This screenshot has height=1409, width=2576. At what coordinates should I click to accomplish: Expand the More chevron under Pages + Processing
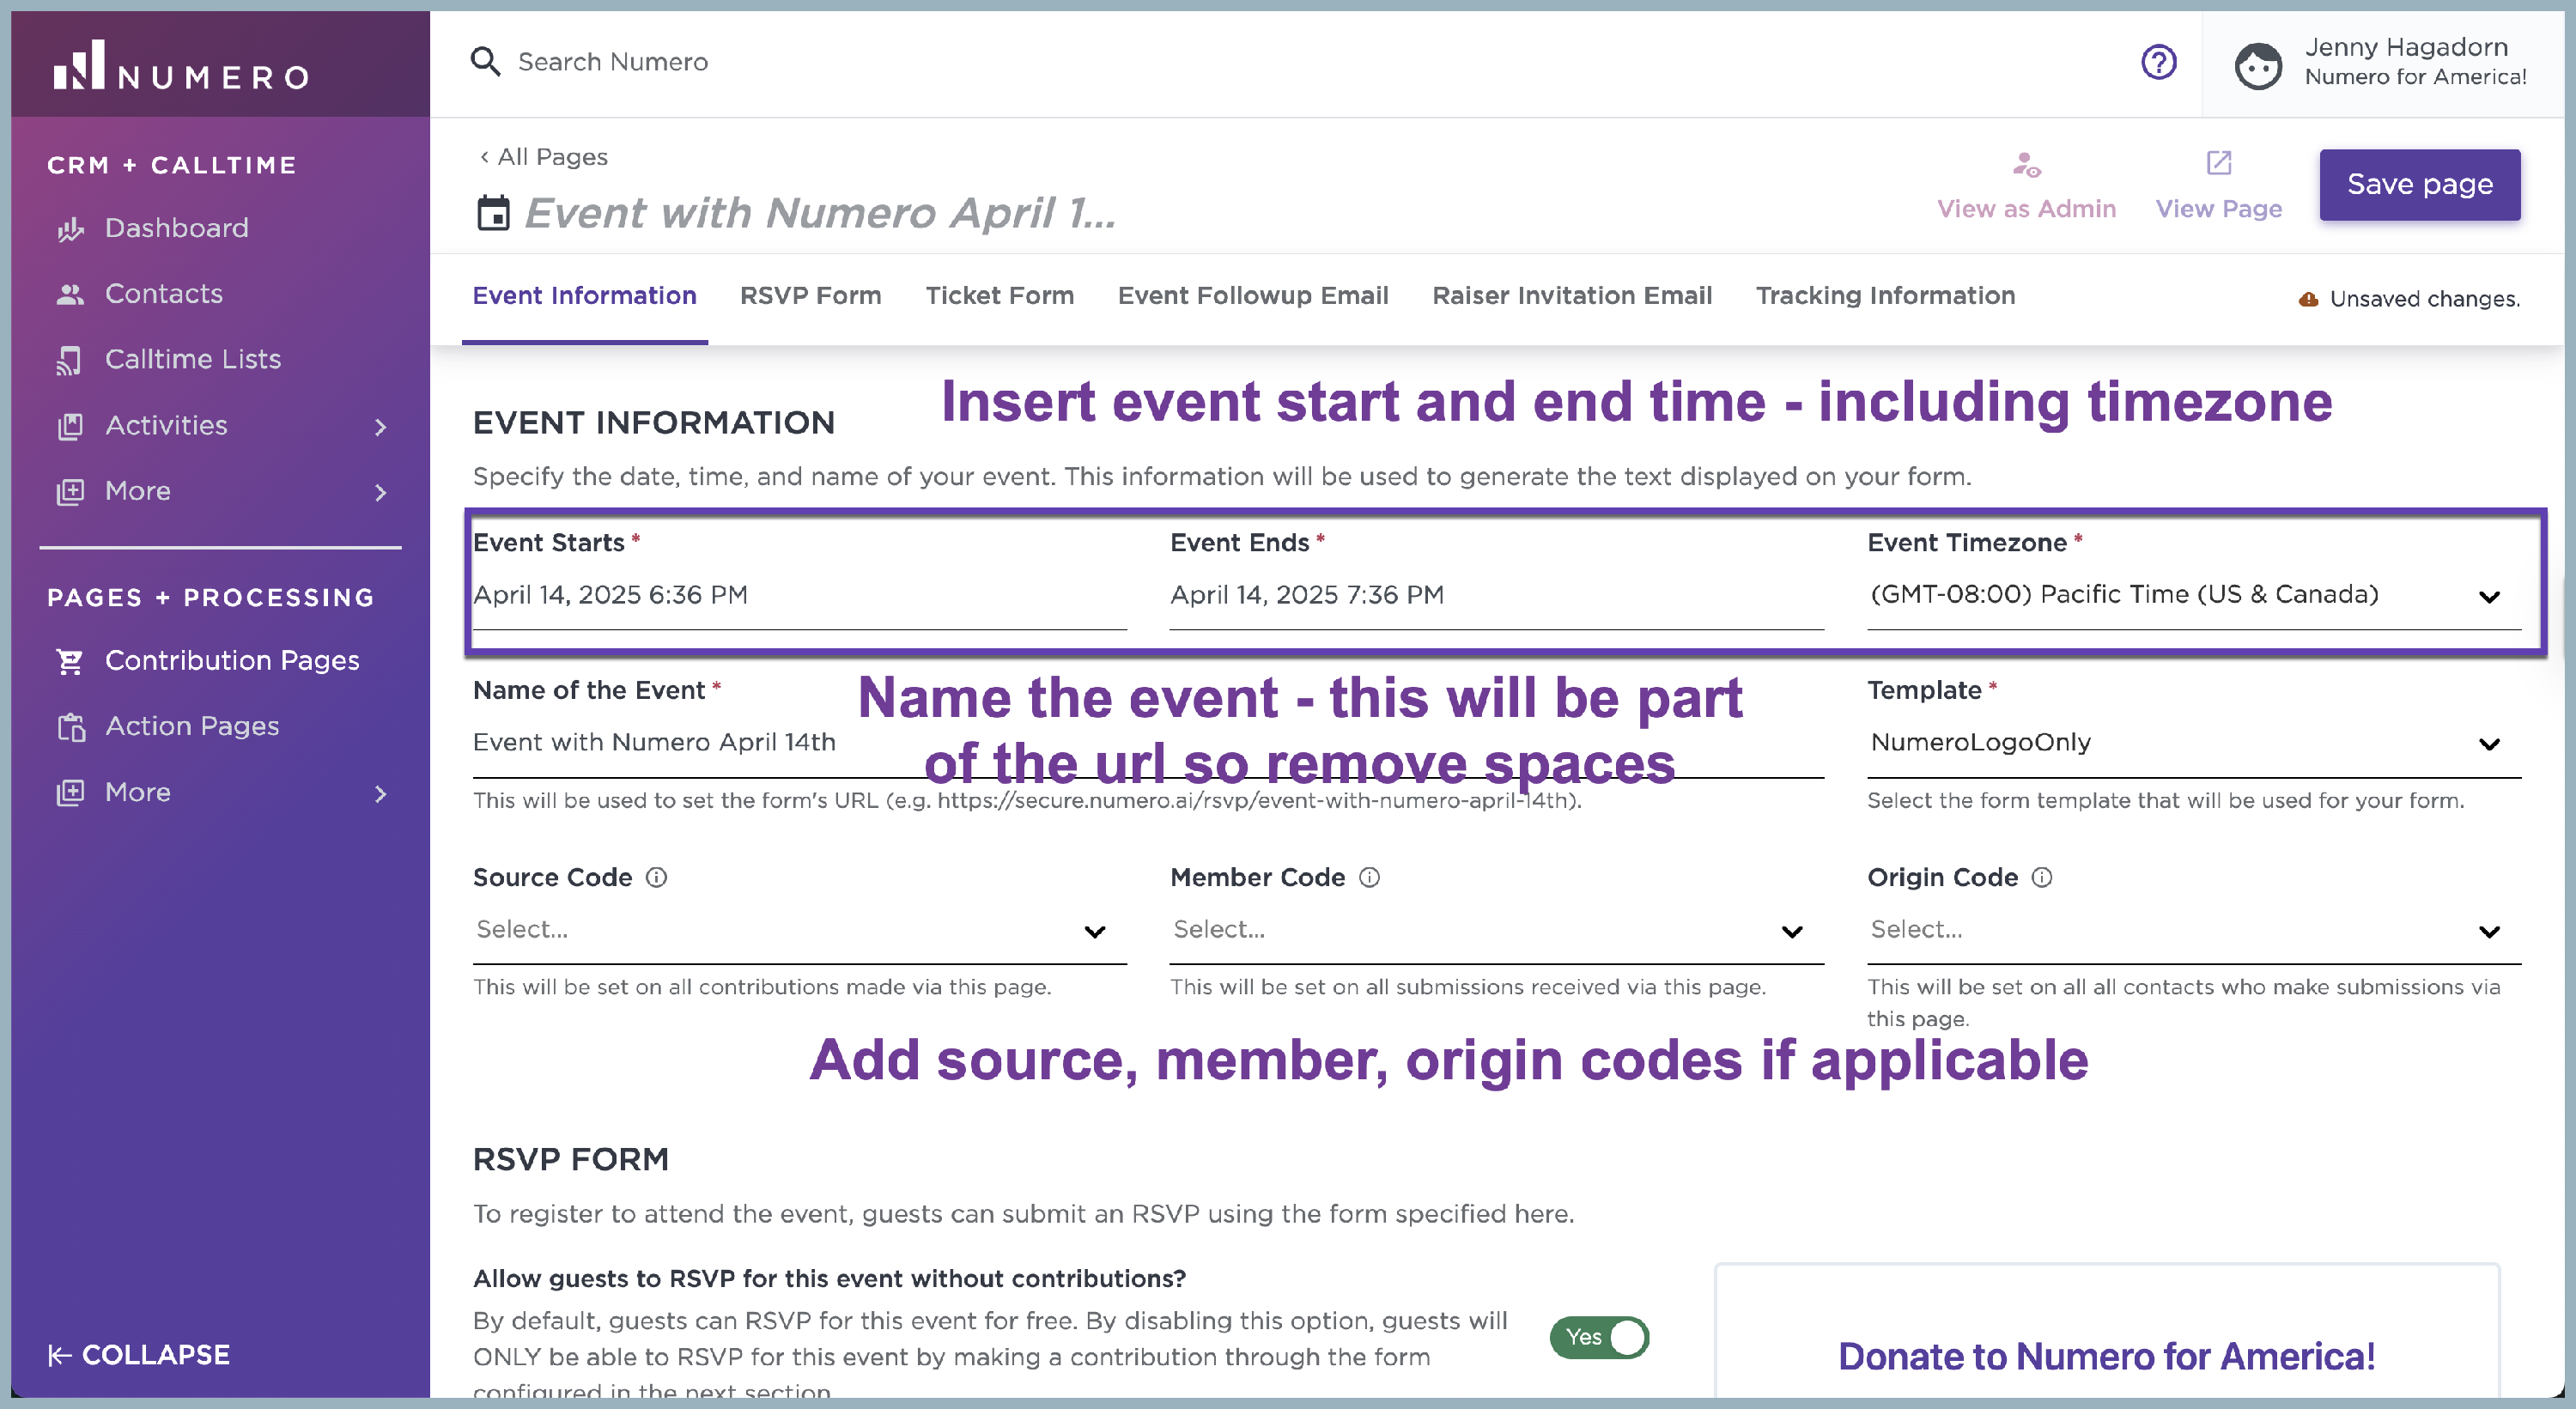pyautogui.click(x=380, y=794)
